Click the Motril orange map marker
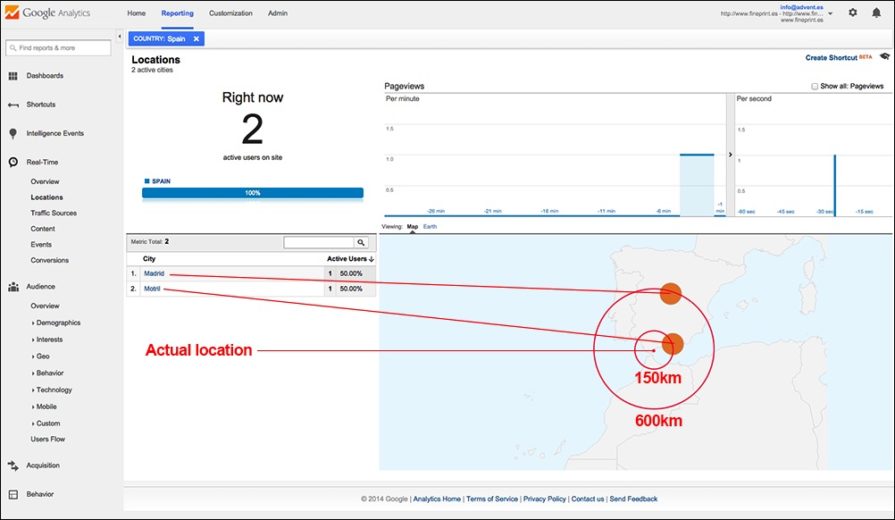895x520 pixels. point(673,344)
